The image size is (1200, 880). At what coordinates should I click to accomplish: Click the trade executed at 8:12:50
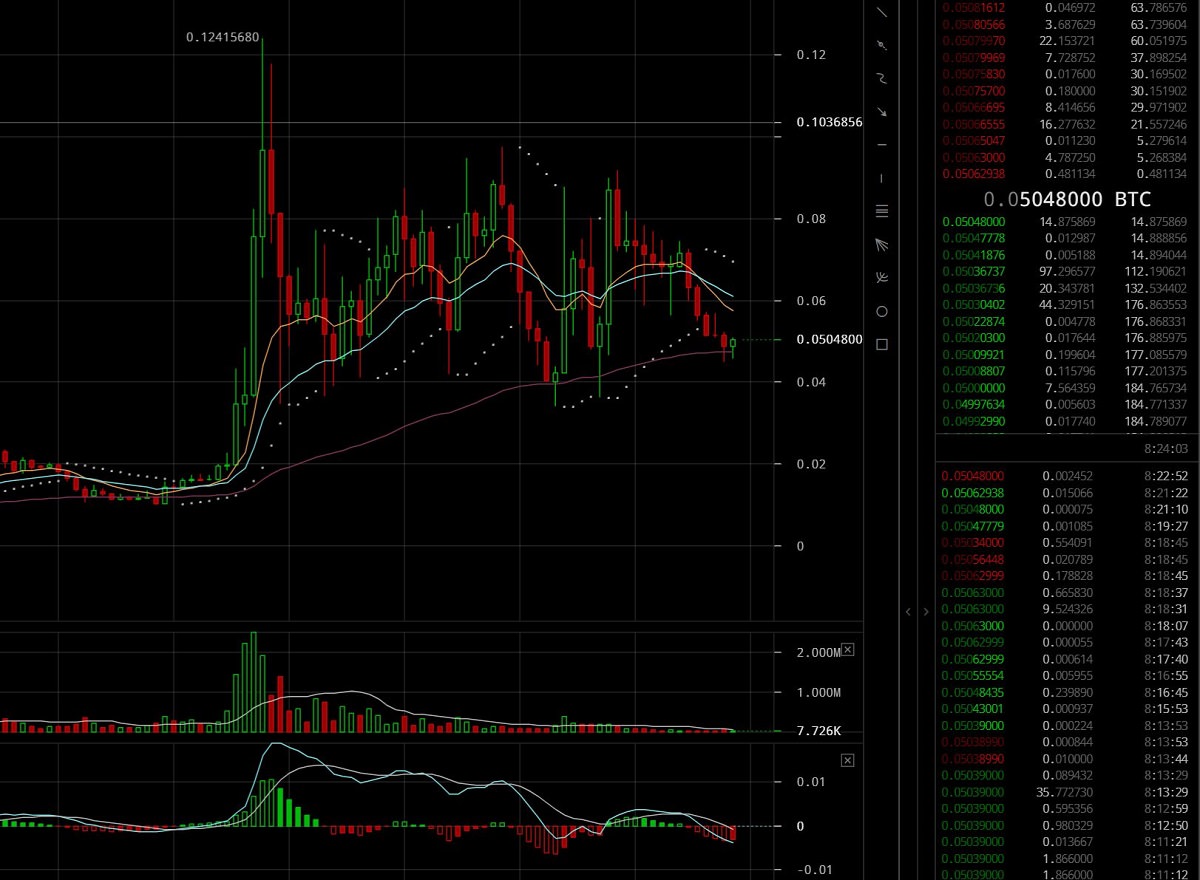pos(1067,825)
